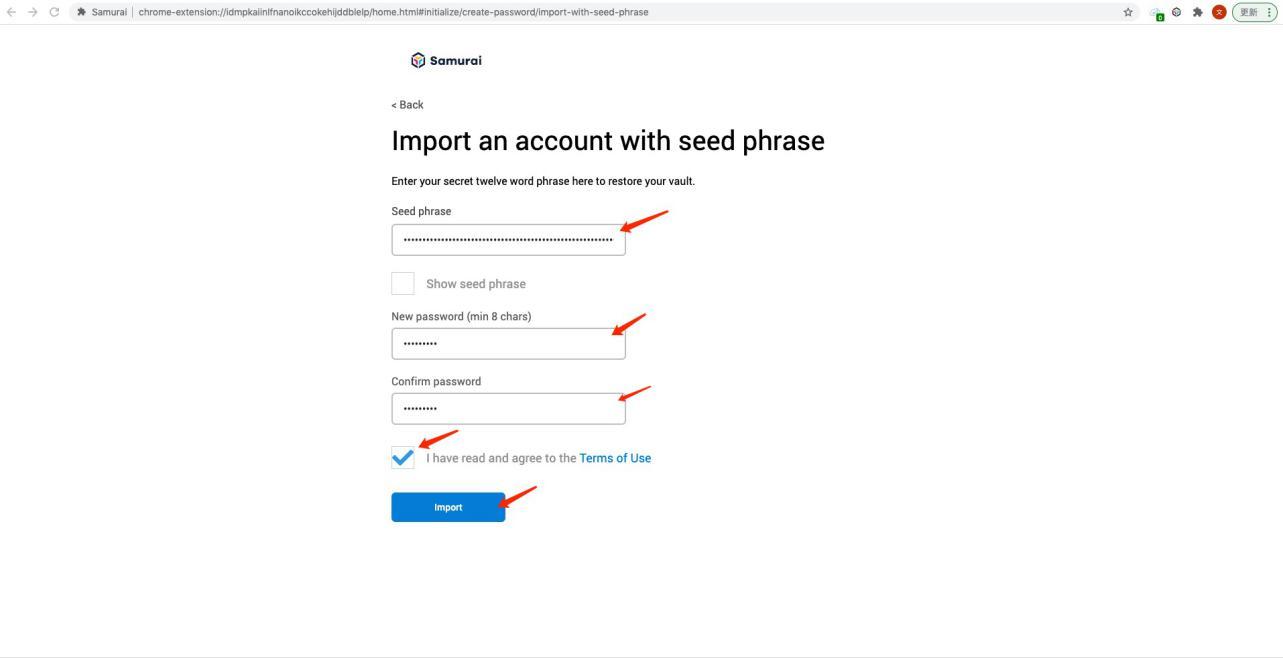Open the Extensions puzzle-piece menu
This screenshot has width=1283, height=658.
click(x=1197, y=12)
